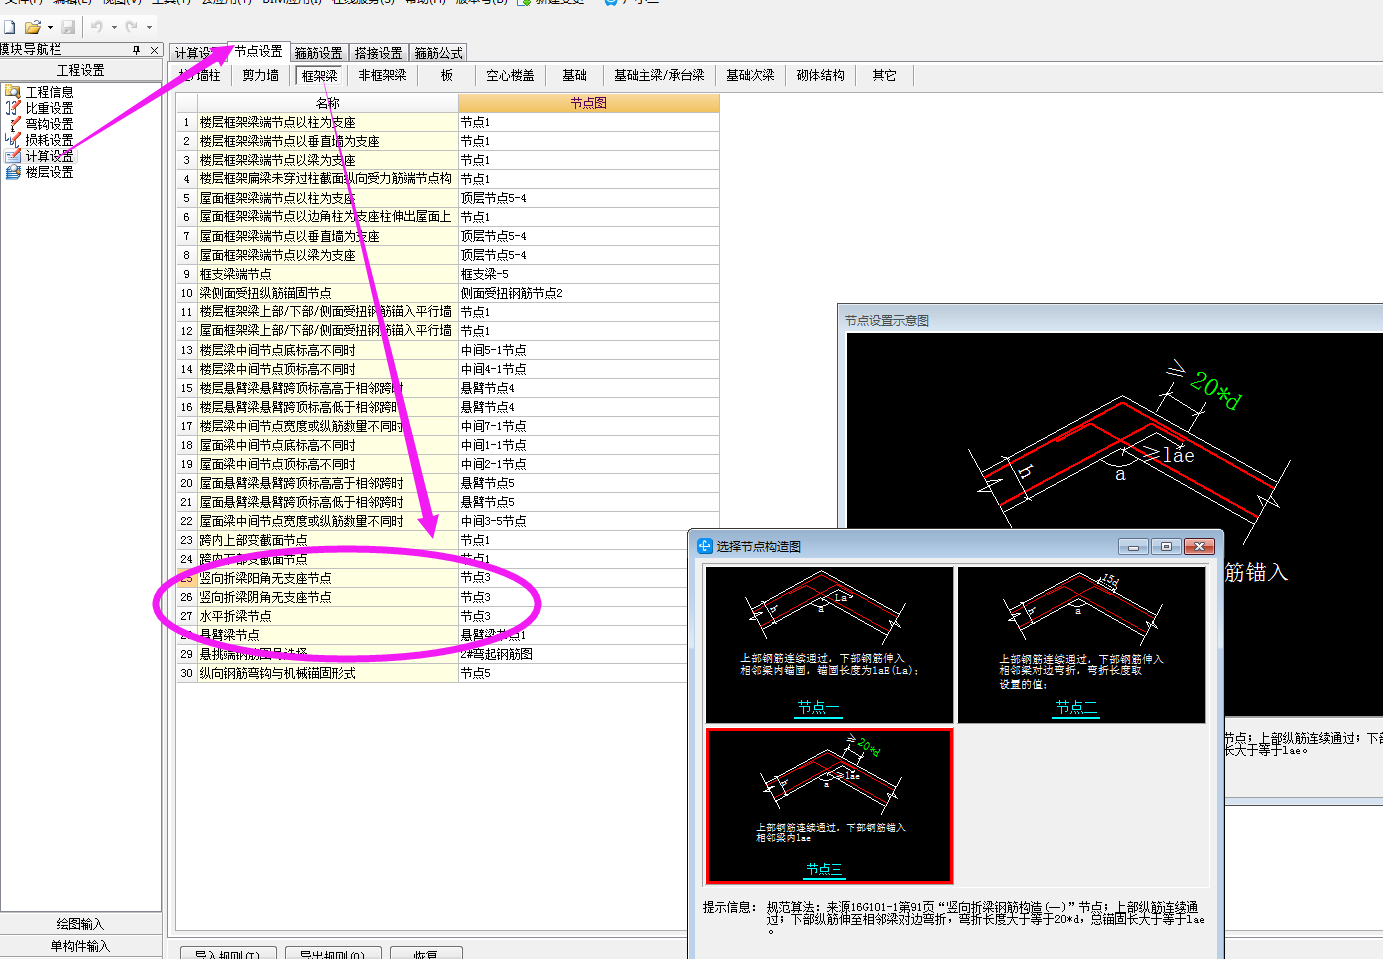Click the 弯钩设置 icon in navigation tree
Screen dimensions: 1383x959
click(13, 123)
